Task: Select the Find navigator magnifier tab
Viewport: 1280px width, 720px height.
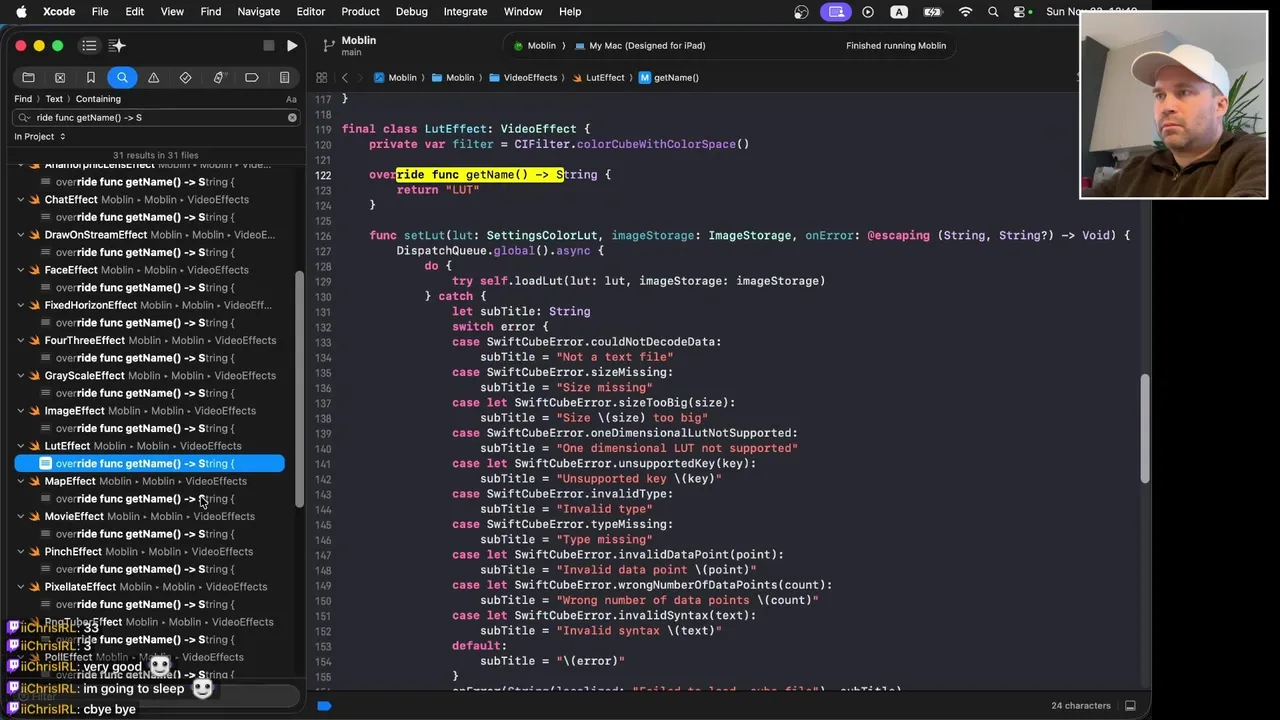Action: (x=122, y=77)
